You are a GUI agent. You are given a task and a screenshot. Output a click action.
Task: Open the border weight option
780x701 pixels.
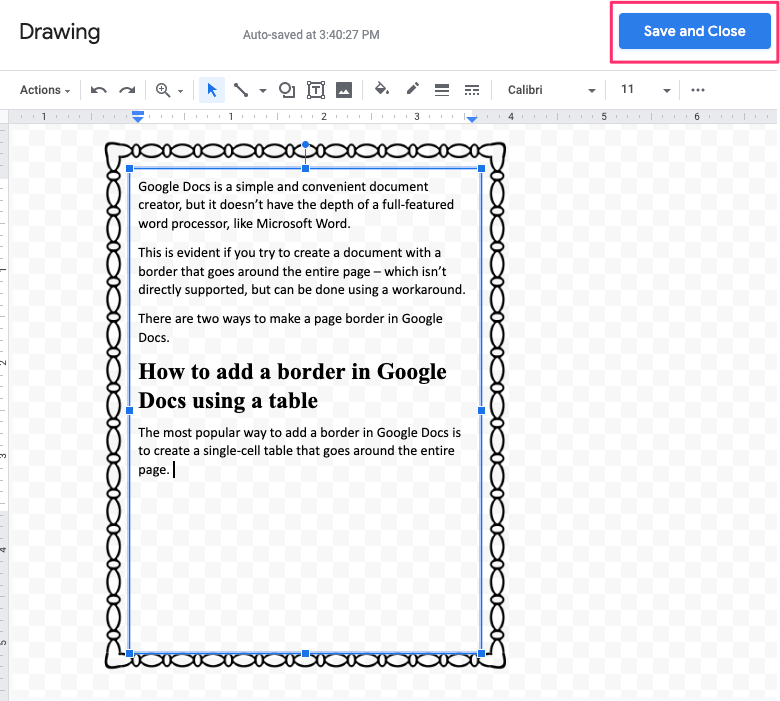pyautogui.click(x=442, y=90)
